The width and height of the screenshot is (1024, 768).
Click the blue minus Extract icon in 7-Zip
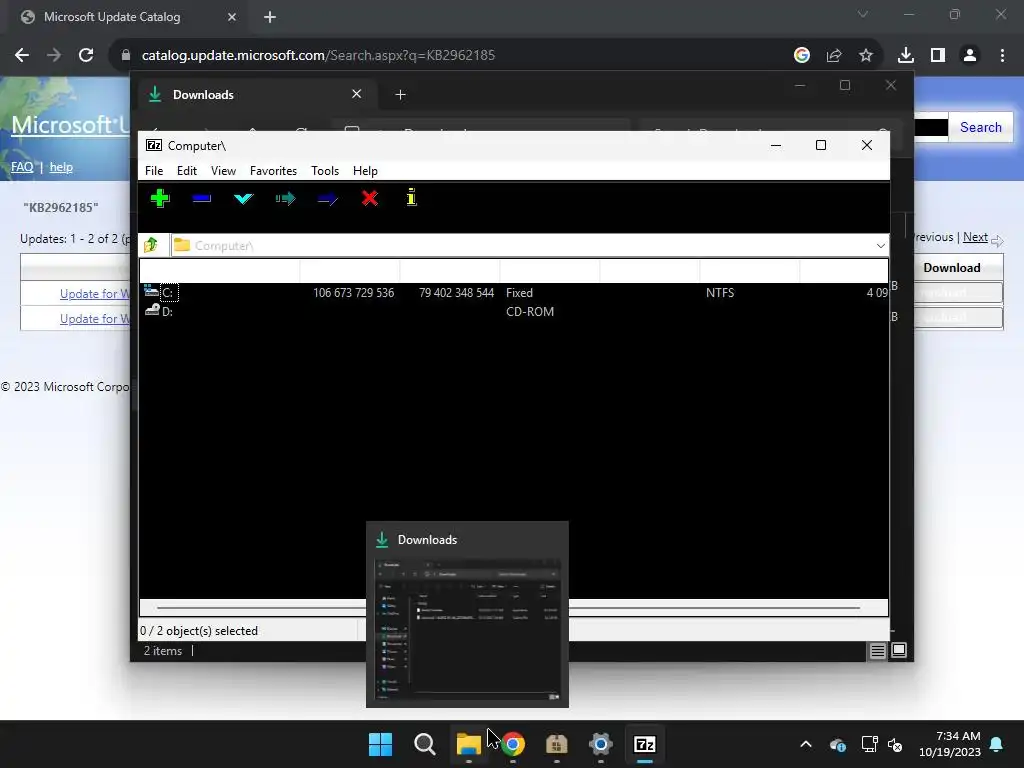click(202, 198)
